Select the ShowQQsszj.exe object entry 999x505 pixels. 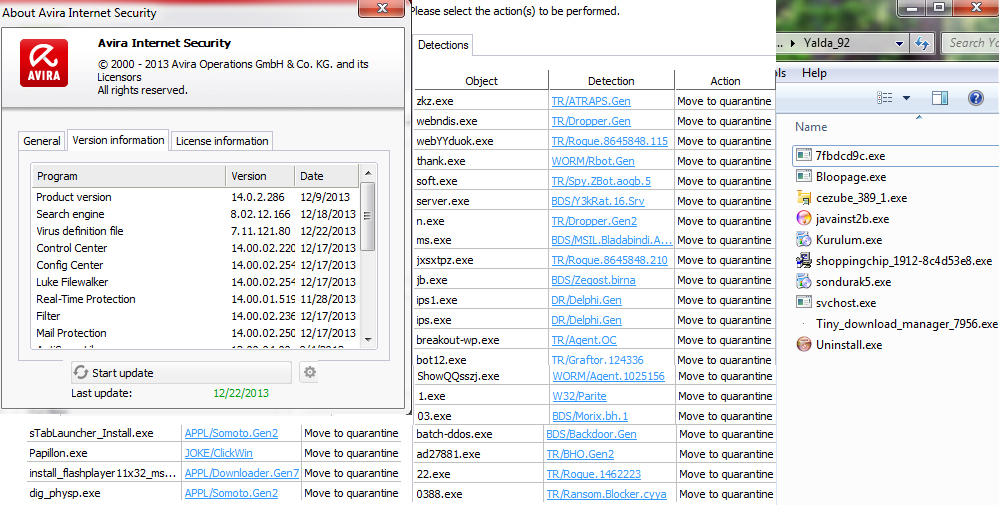458,376
